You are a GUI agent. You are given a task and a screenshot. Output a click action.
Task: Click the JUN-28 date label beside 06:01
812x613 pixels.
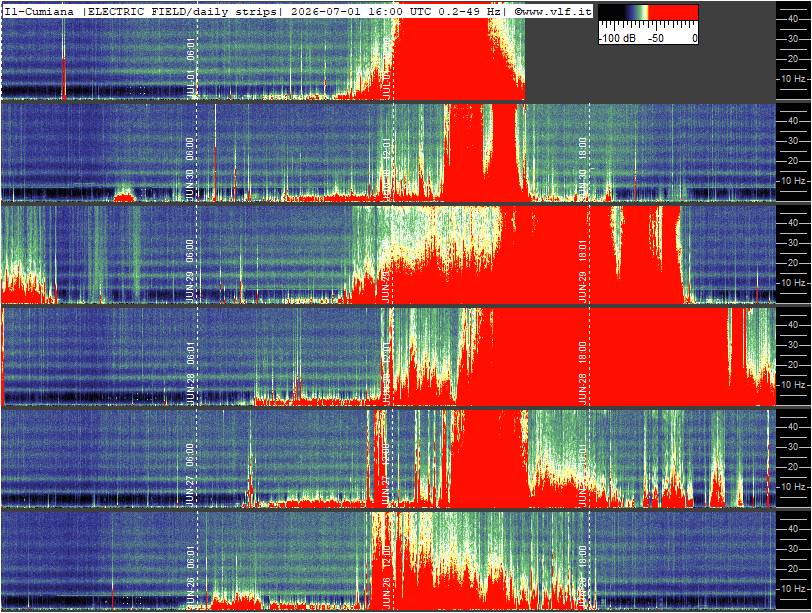click(x=191, y=388)
